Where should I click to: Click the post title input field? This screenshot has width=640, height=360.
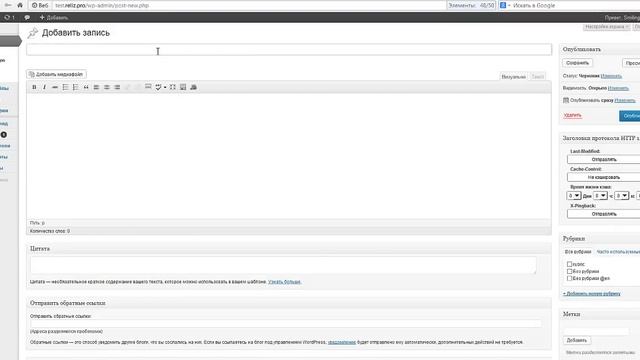[x=289, y=50]
